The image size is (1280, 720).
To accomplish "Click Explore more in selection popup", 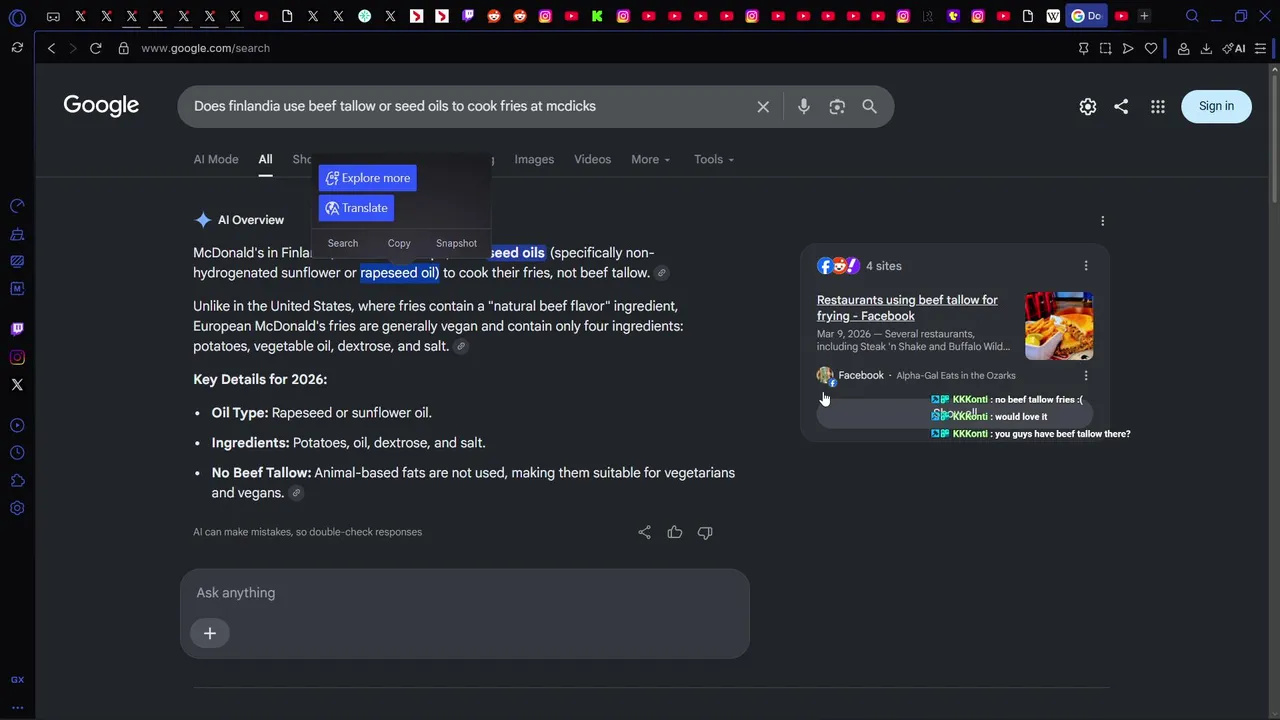I will [x=368, y=178].
